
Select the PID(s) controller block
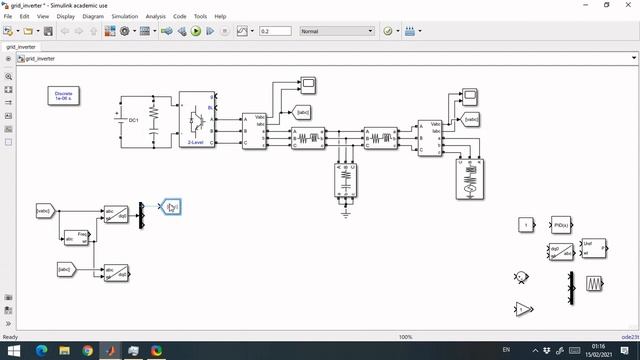(561, 225)
